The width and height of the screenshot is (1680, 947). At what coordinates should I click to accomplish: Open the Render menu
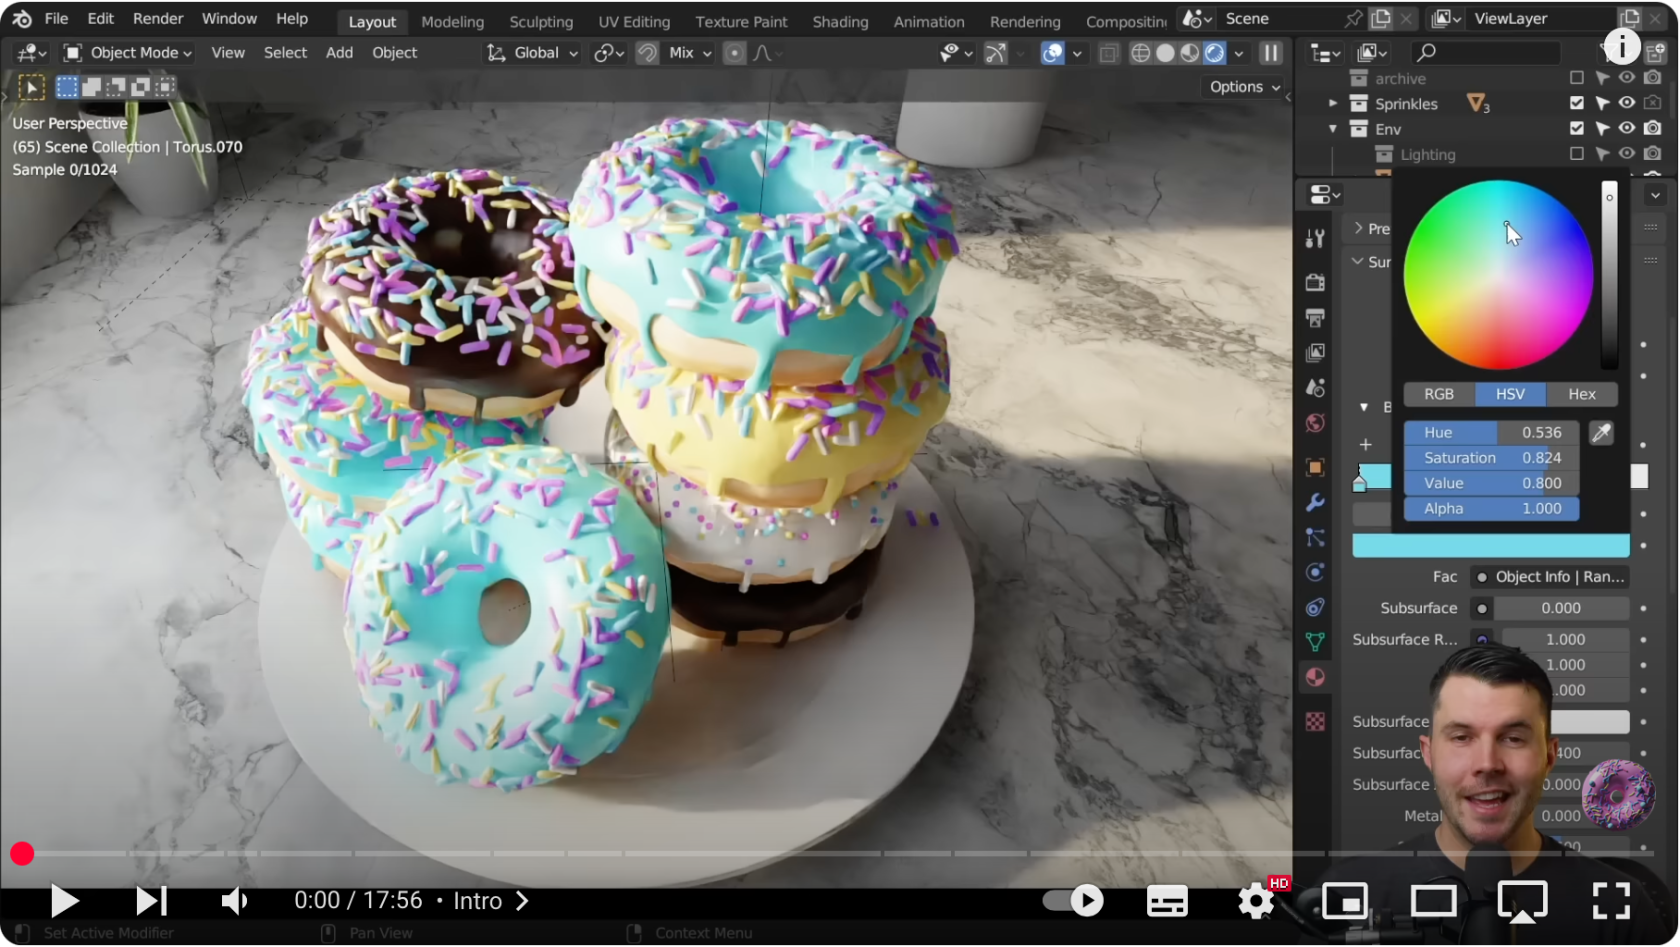pyautogui.click(x=158, y=19)
